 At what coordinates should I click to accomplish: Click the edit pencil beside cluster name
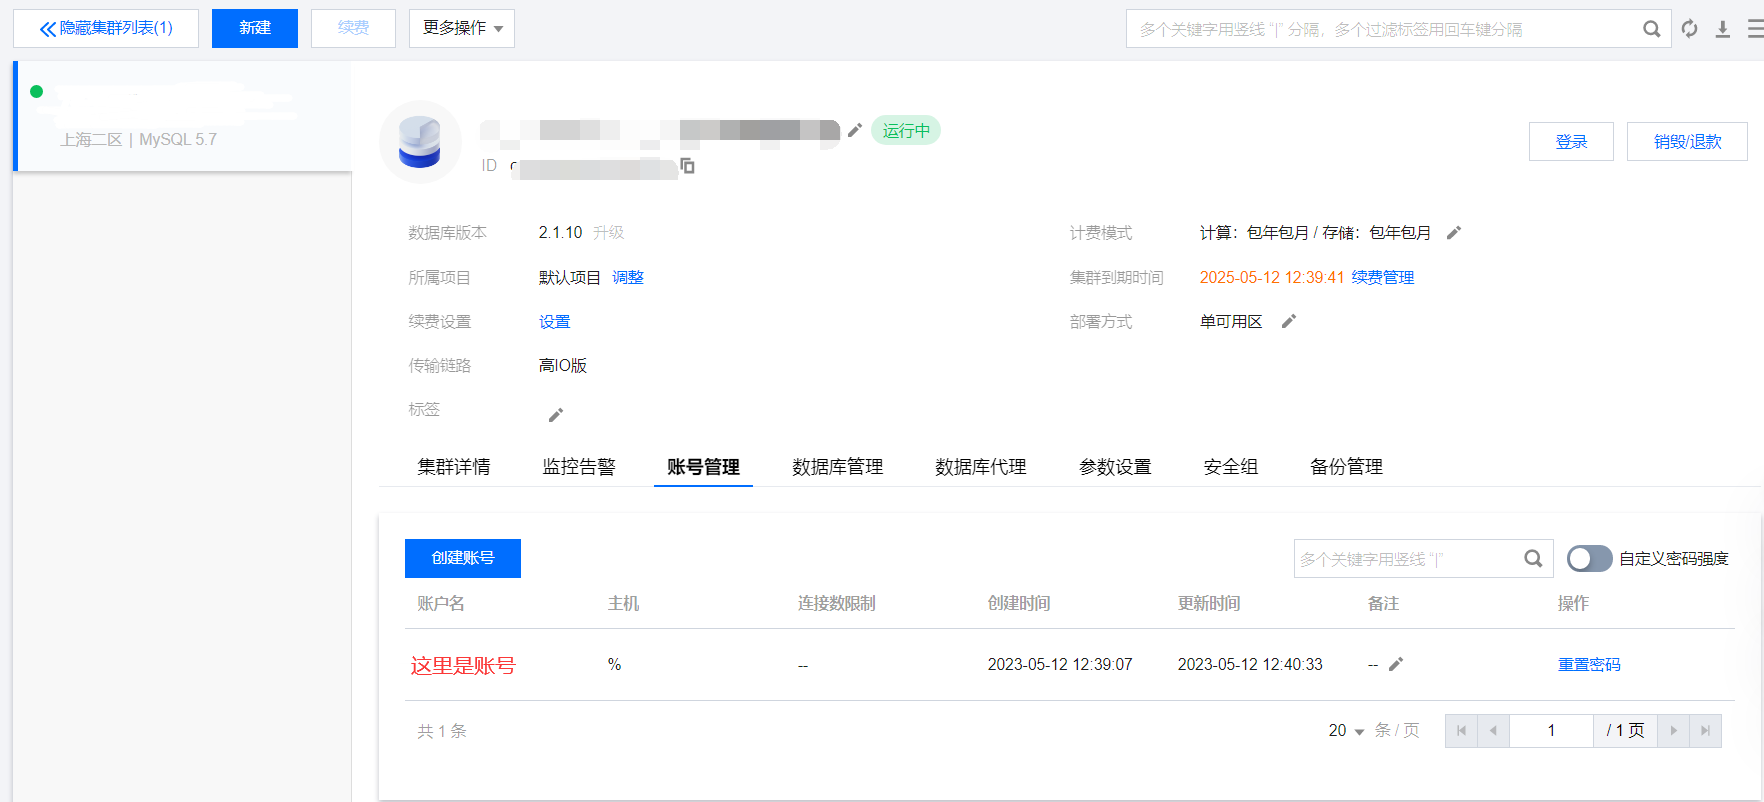click(x=855, y=130)
